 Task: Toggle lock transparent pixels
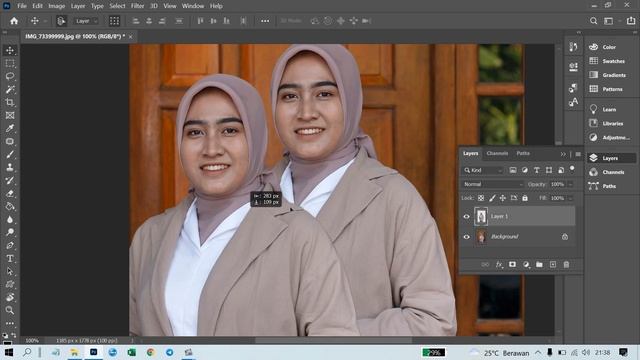pyautogui.click(x=481, y=198)
